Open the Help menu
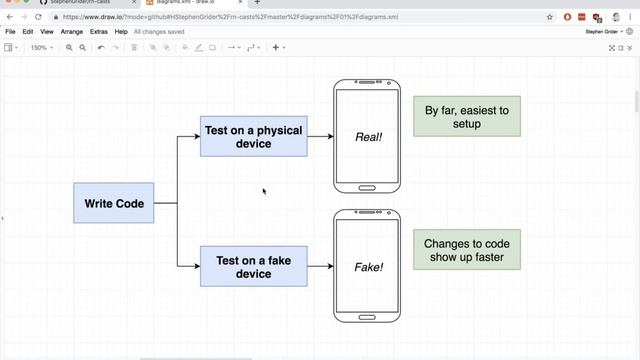The height and width of the screenshot is (360, 640). point(121,32)
